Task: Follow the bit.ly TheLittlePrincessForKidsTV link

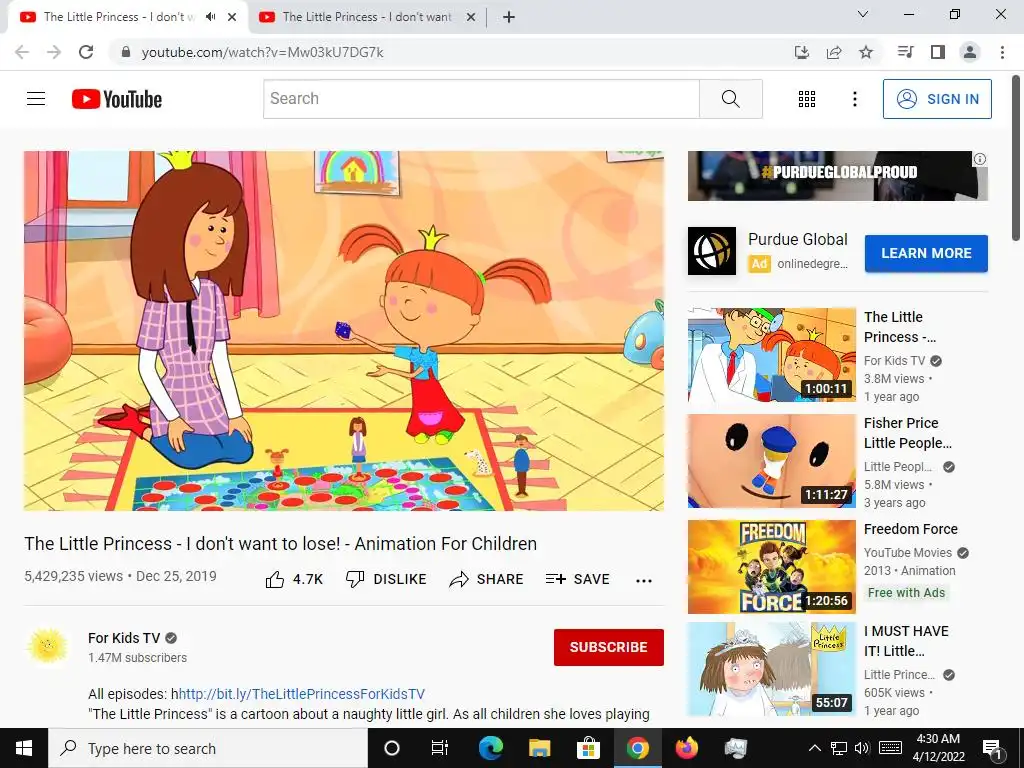Action: (x=302, y=694)
